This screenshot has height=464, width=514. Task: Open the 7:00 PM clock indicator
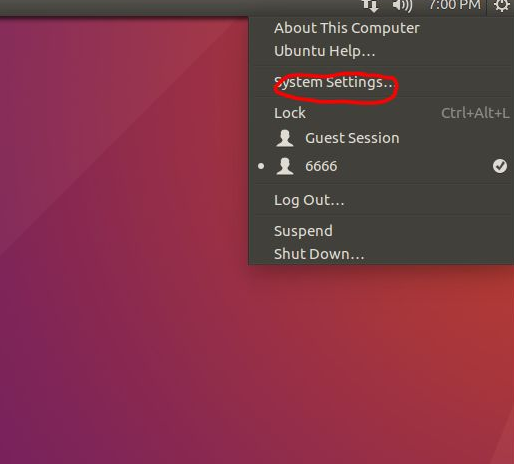click(455, 5)
